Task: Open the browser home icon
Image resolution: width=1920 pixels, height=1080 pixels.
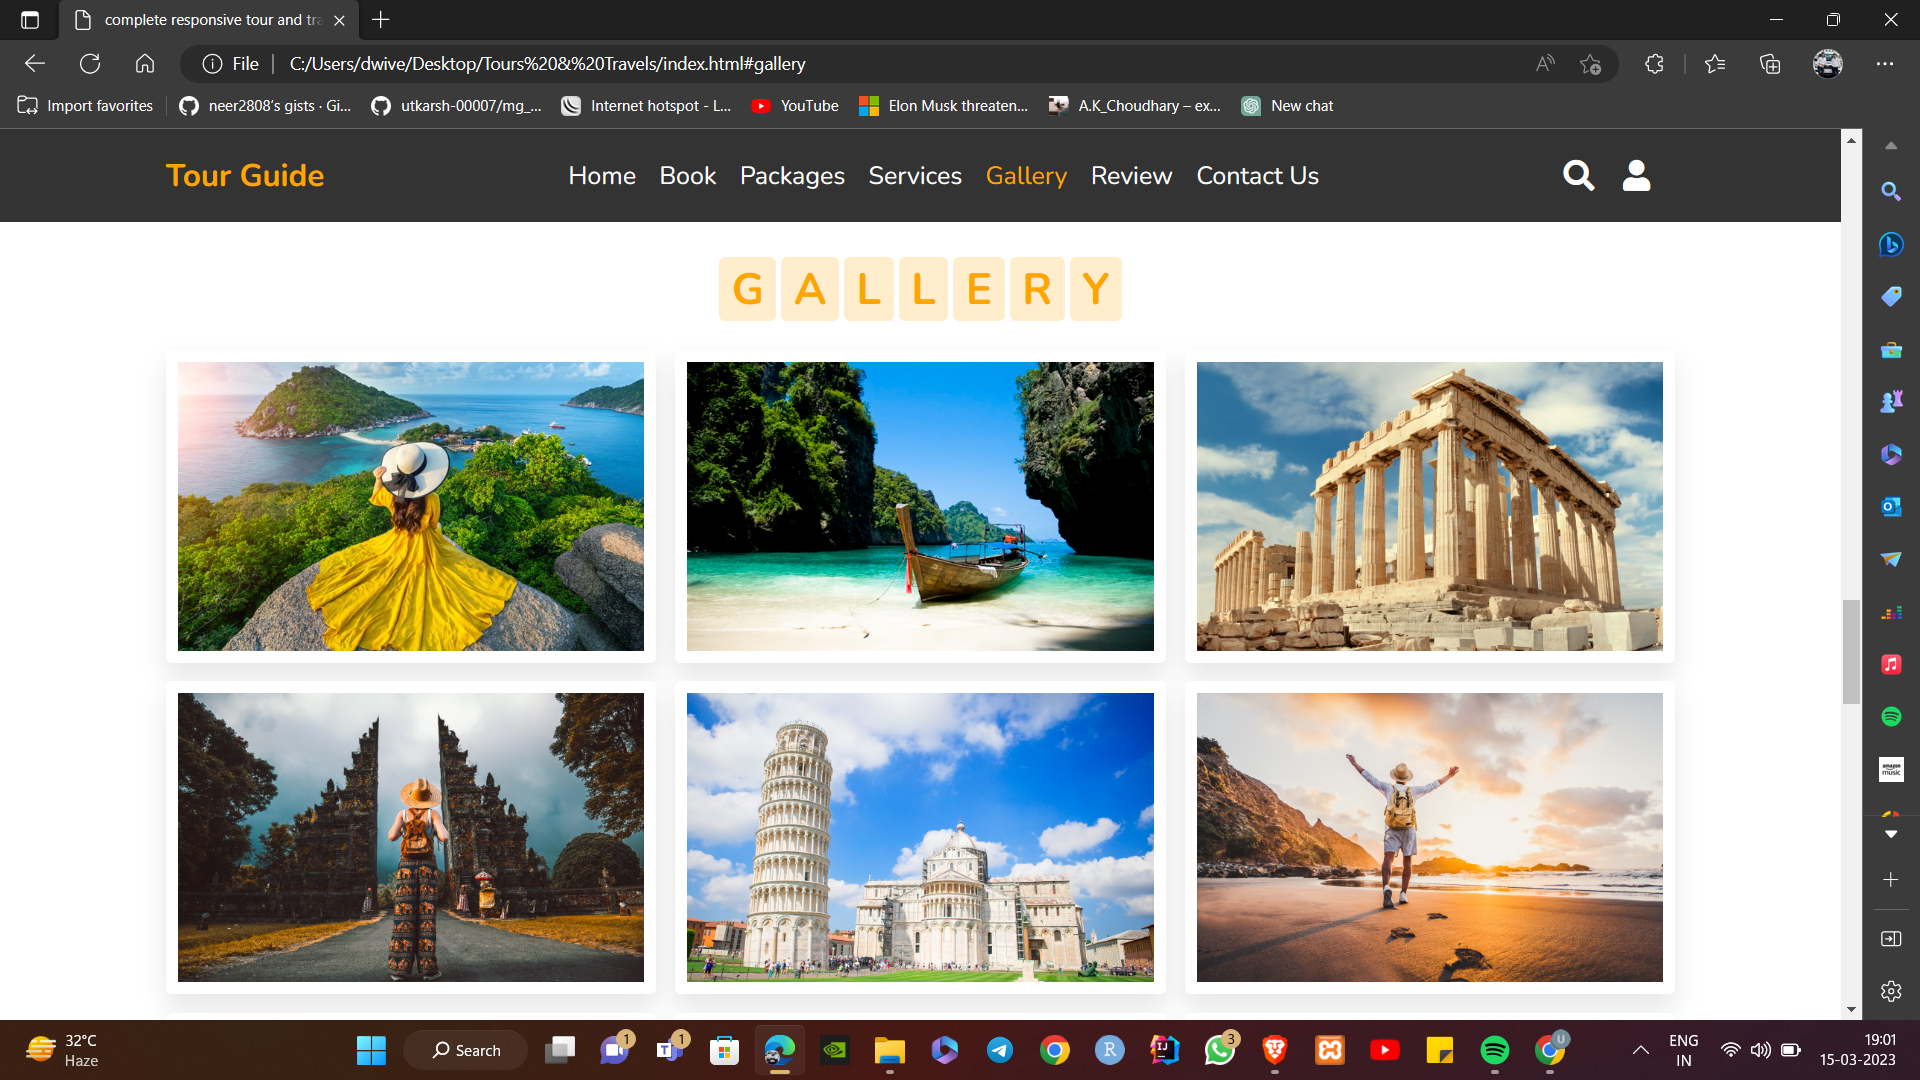Action: click(145, 64)
